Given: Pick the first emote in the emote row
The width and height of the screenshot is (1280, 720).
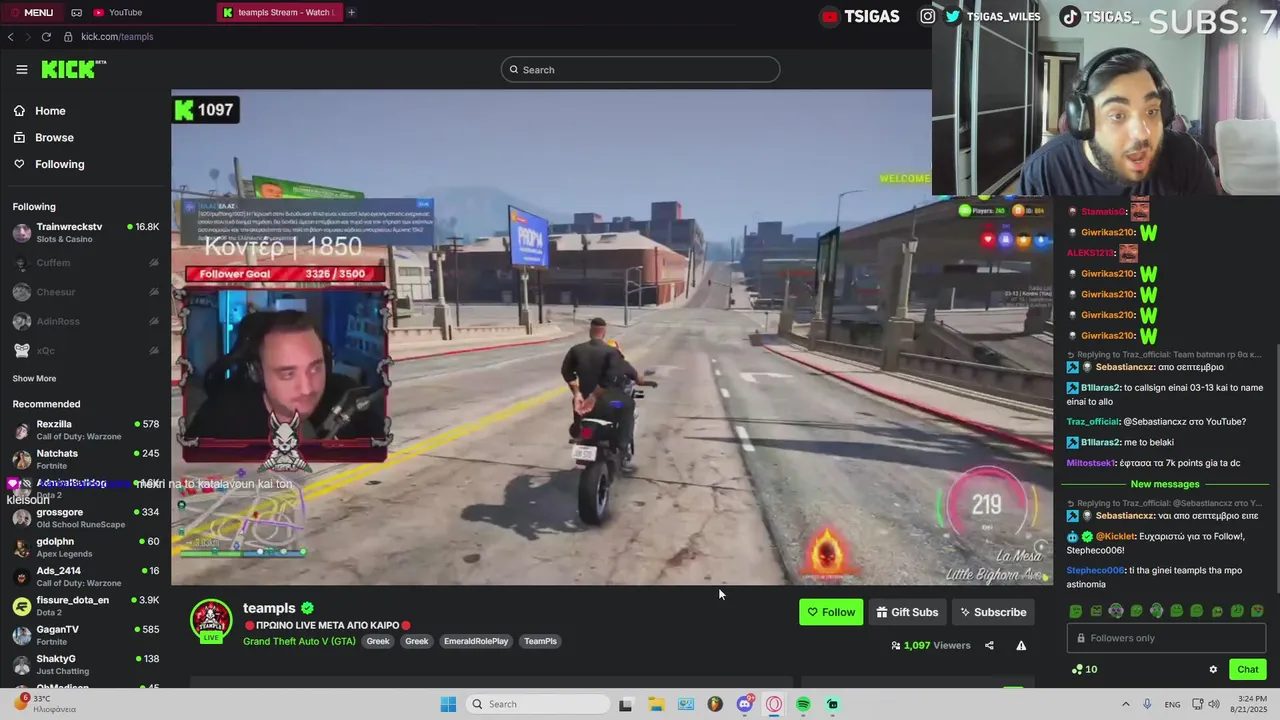Looking at the screenshot, I should coord(1076,611).
